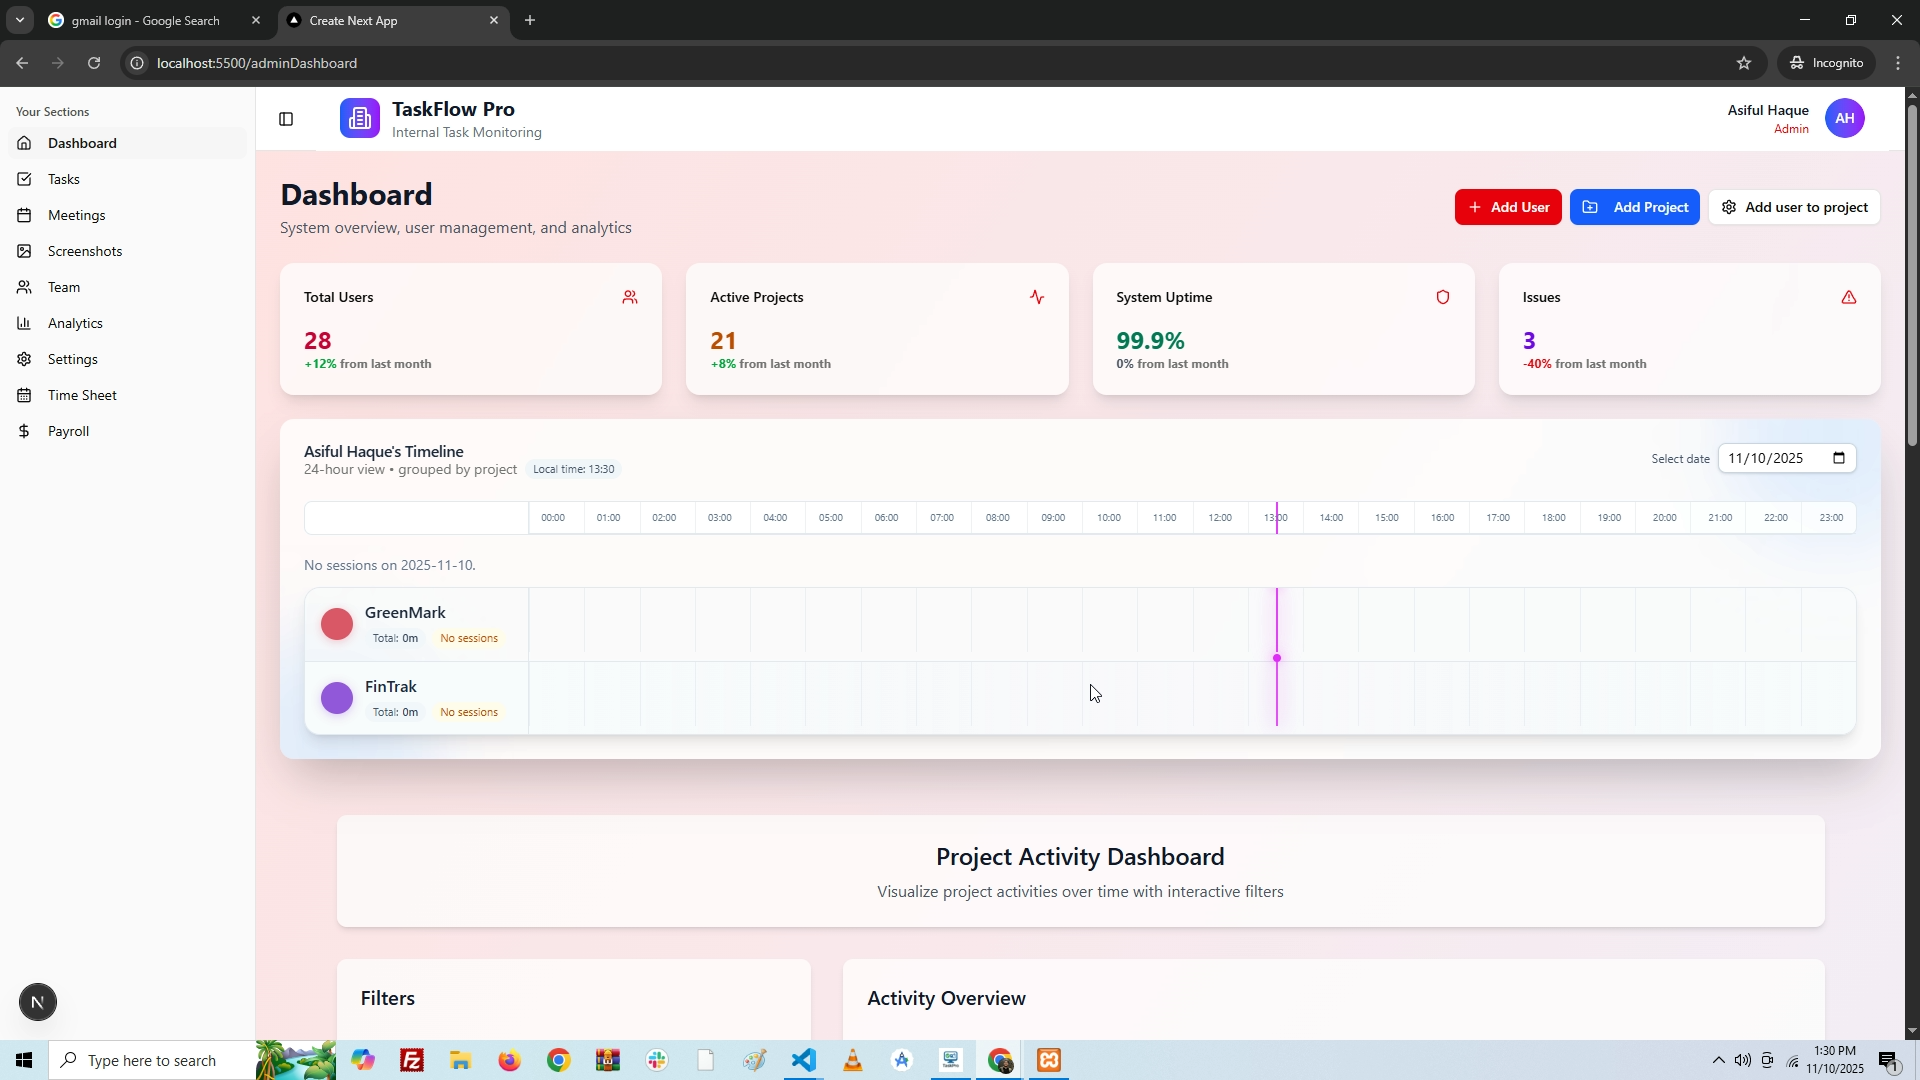Click the Add user to project button

[x=1794, y=207]
